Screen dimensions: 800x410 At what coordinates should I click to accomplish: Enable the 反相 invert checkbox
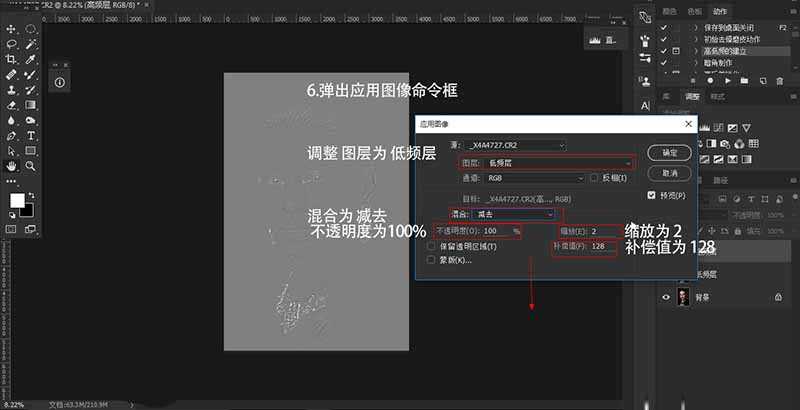pos(594,177)
